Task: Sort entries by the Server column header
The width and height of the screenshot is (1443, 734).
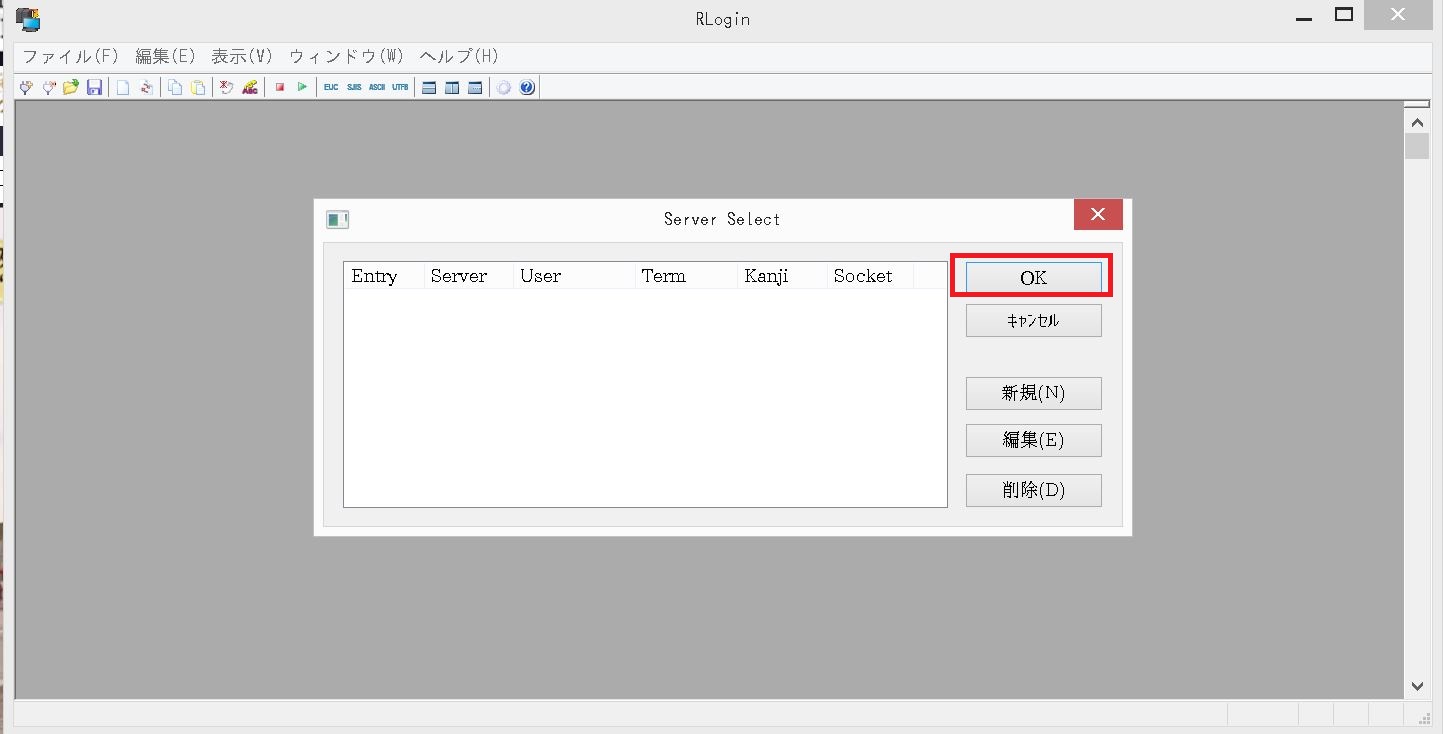Action: [458, 275]
